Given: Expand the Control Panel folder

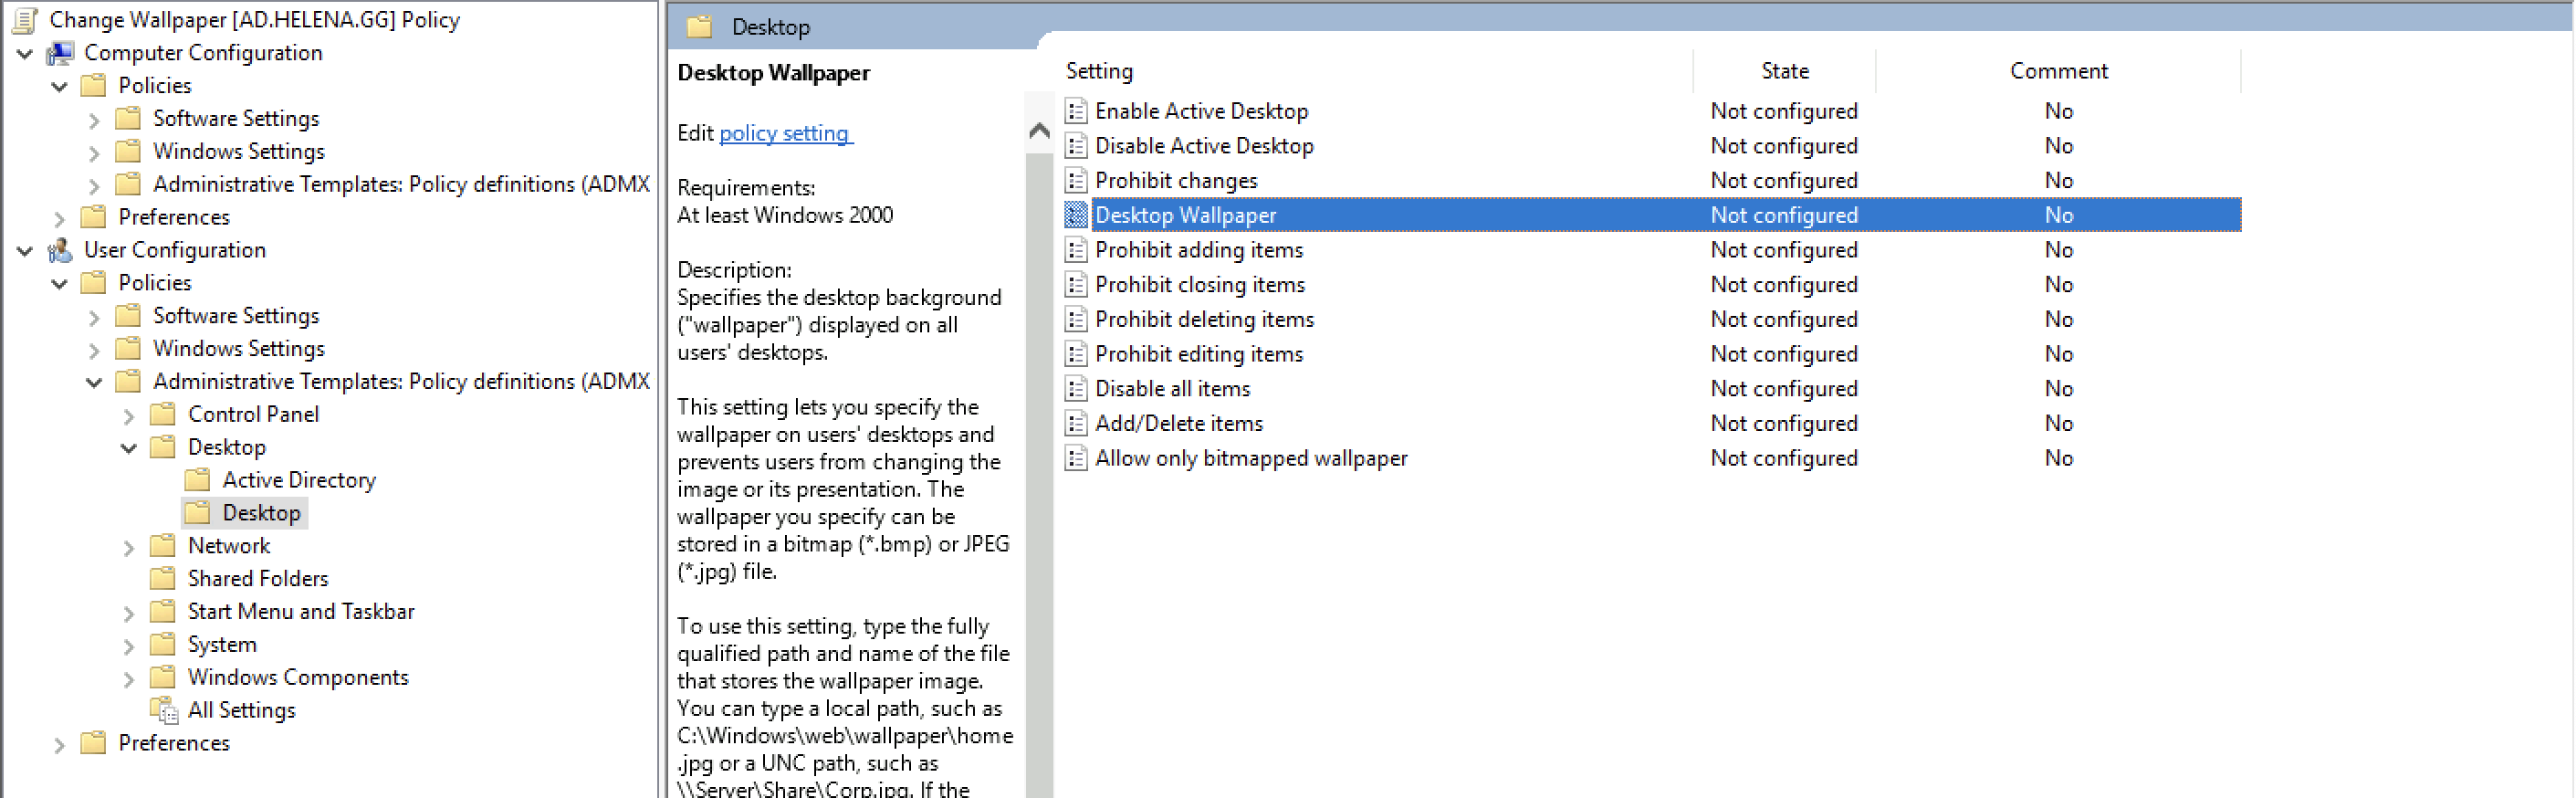Looking at the screenshot, I should [x=129, y=415].
